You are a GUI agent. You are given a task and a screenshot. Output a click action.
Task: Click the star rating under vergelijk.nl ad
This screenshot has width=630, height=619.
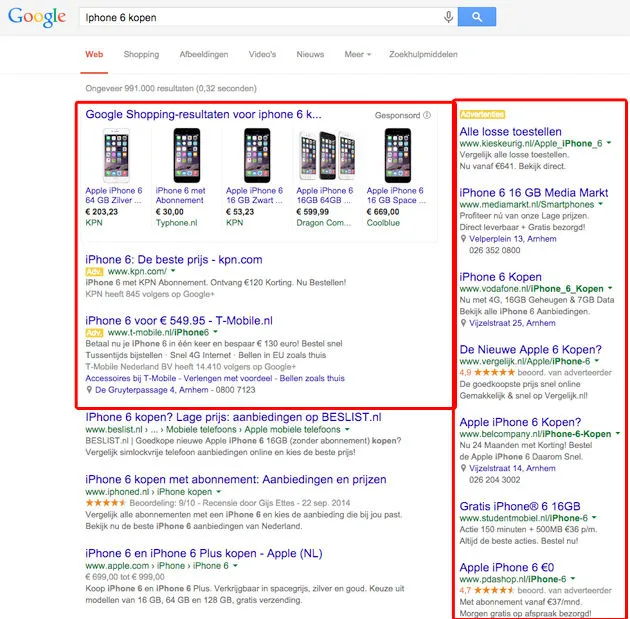494,372
